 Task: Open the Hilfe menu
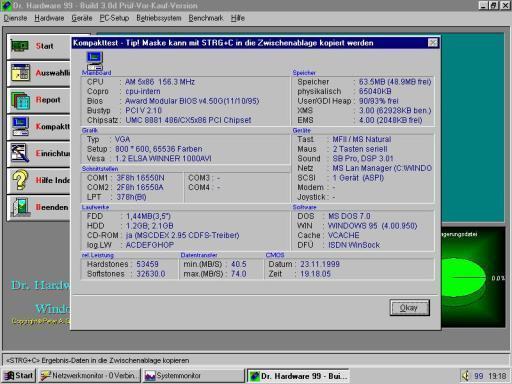pyautogui.click(x=238, y=18)
